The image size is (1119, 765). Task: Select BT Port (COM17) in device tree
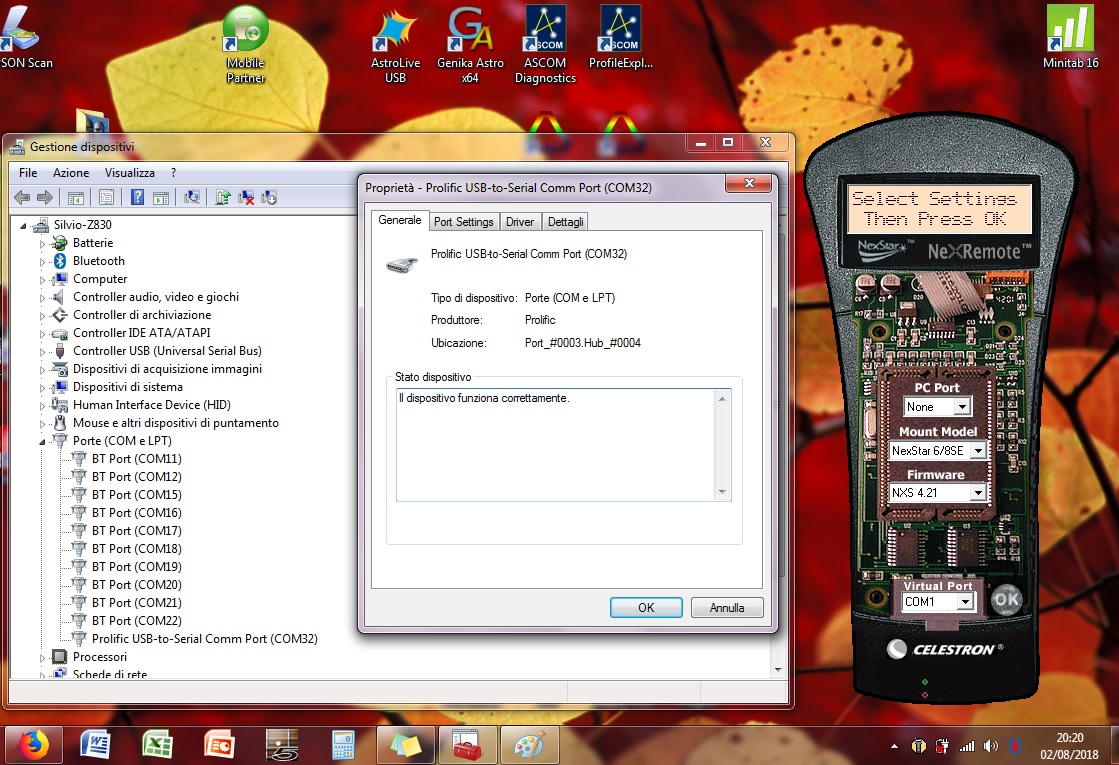coord(136,531)
